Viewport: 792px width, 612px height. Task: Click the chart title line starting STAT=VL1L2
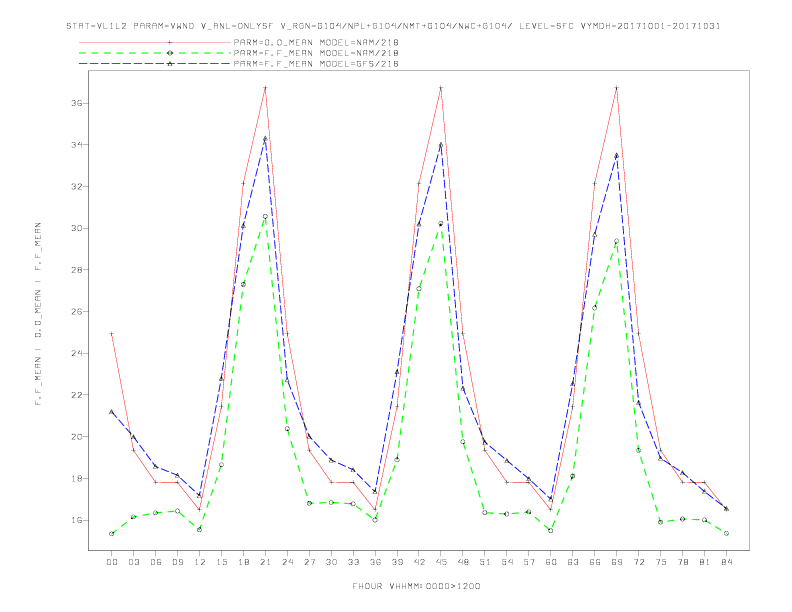[393, 26]
